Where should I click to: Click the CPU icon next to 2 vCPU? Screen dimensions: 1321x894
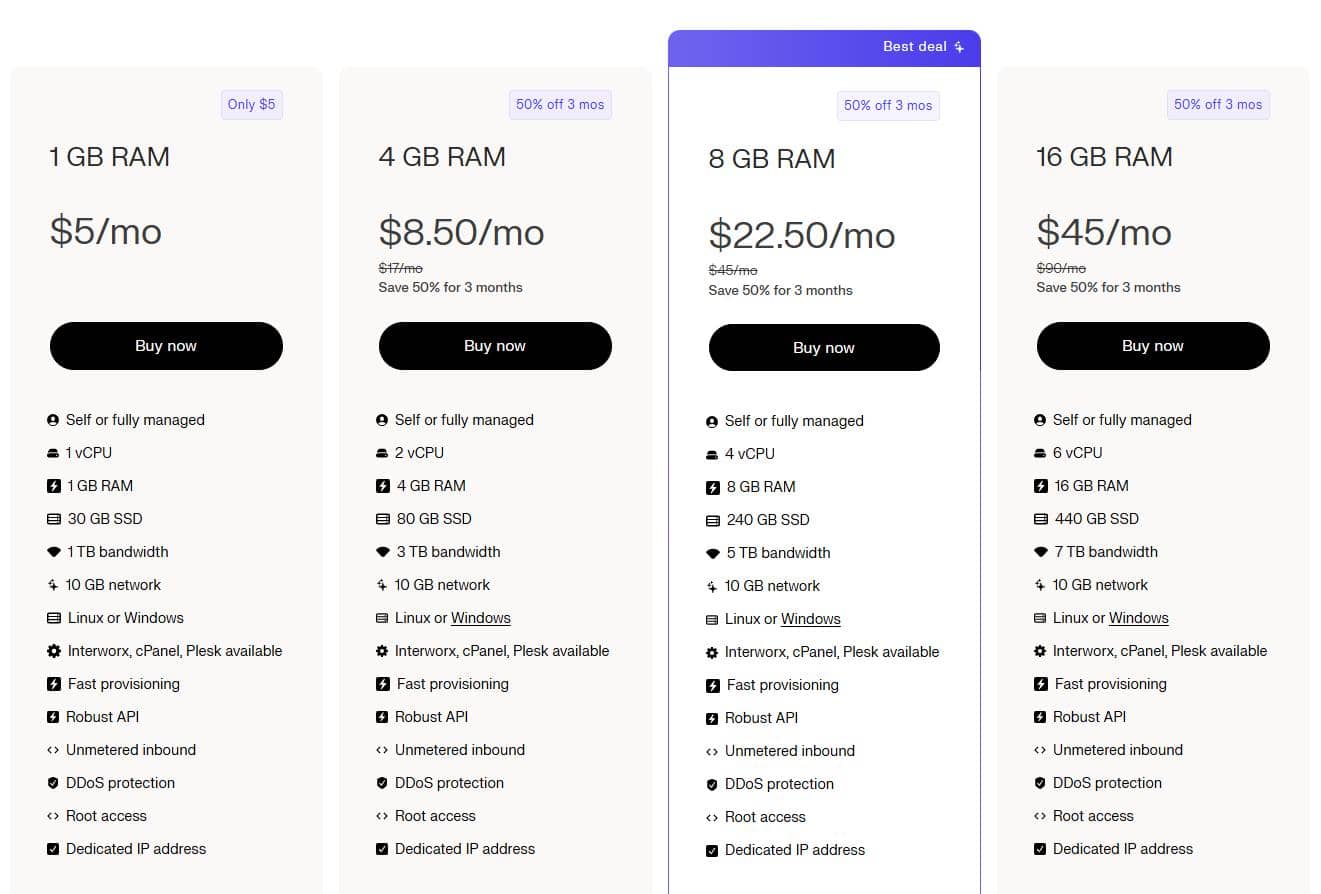click(382, 453)
